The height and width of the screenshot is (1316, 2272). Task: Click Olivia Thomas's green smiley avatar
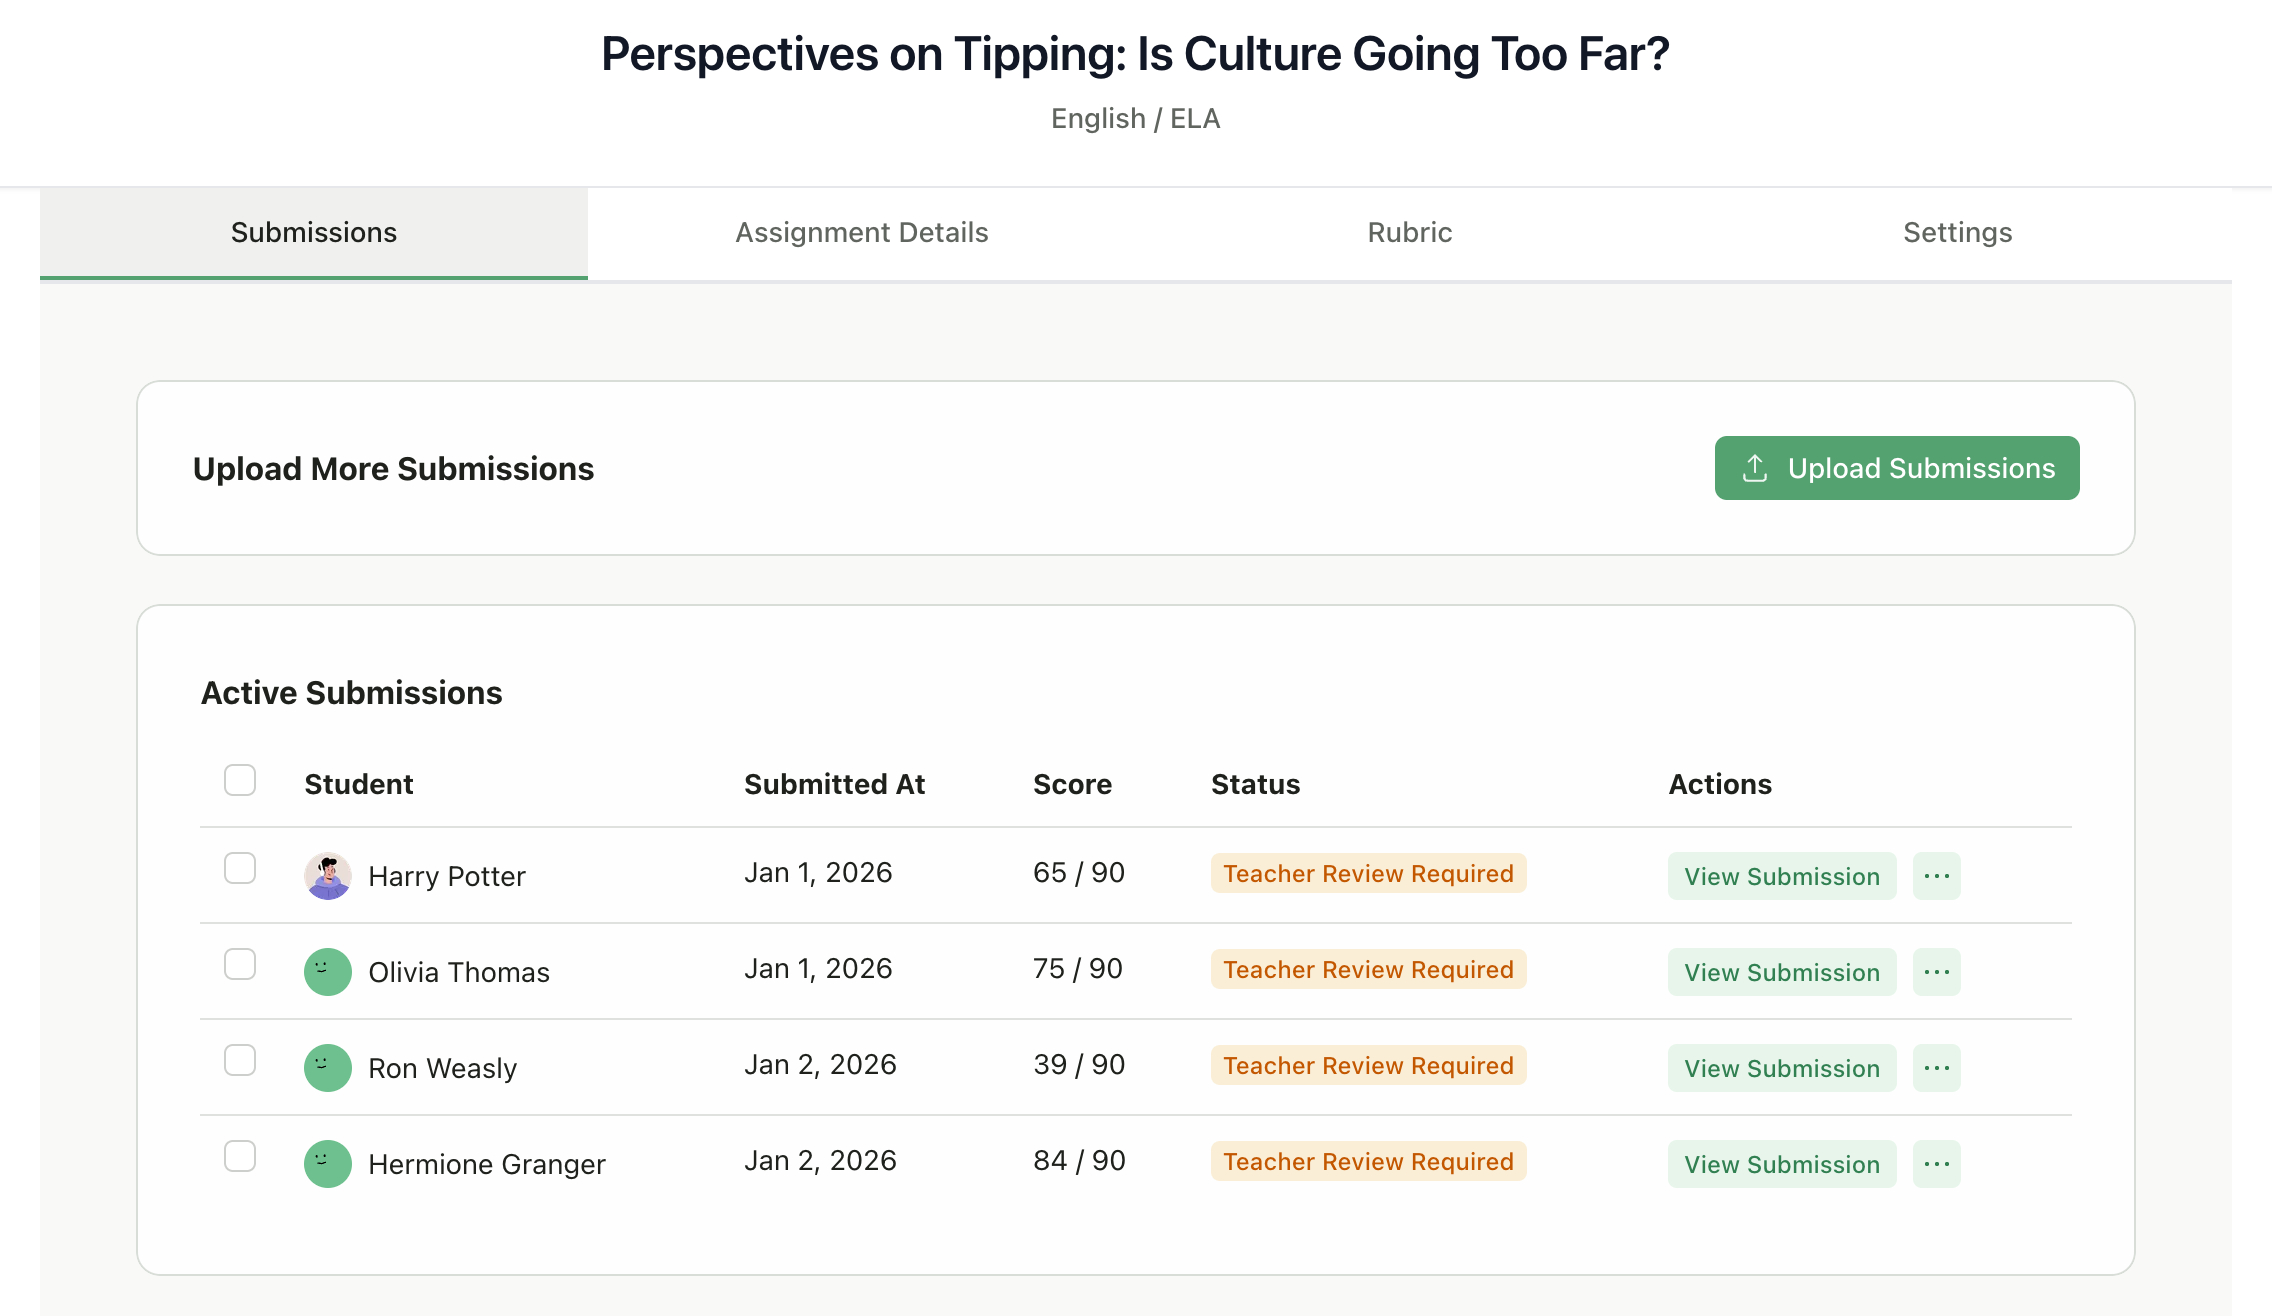tap(327, 972)
